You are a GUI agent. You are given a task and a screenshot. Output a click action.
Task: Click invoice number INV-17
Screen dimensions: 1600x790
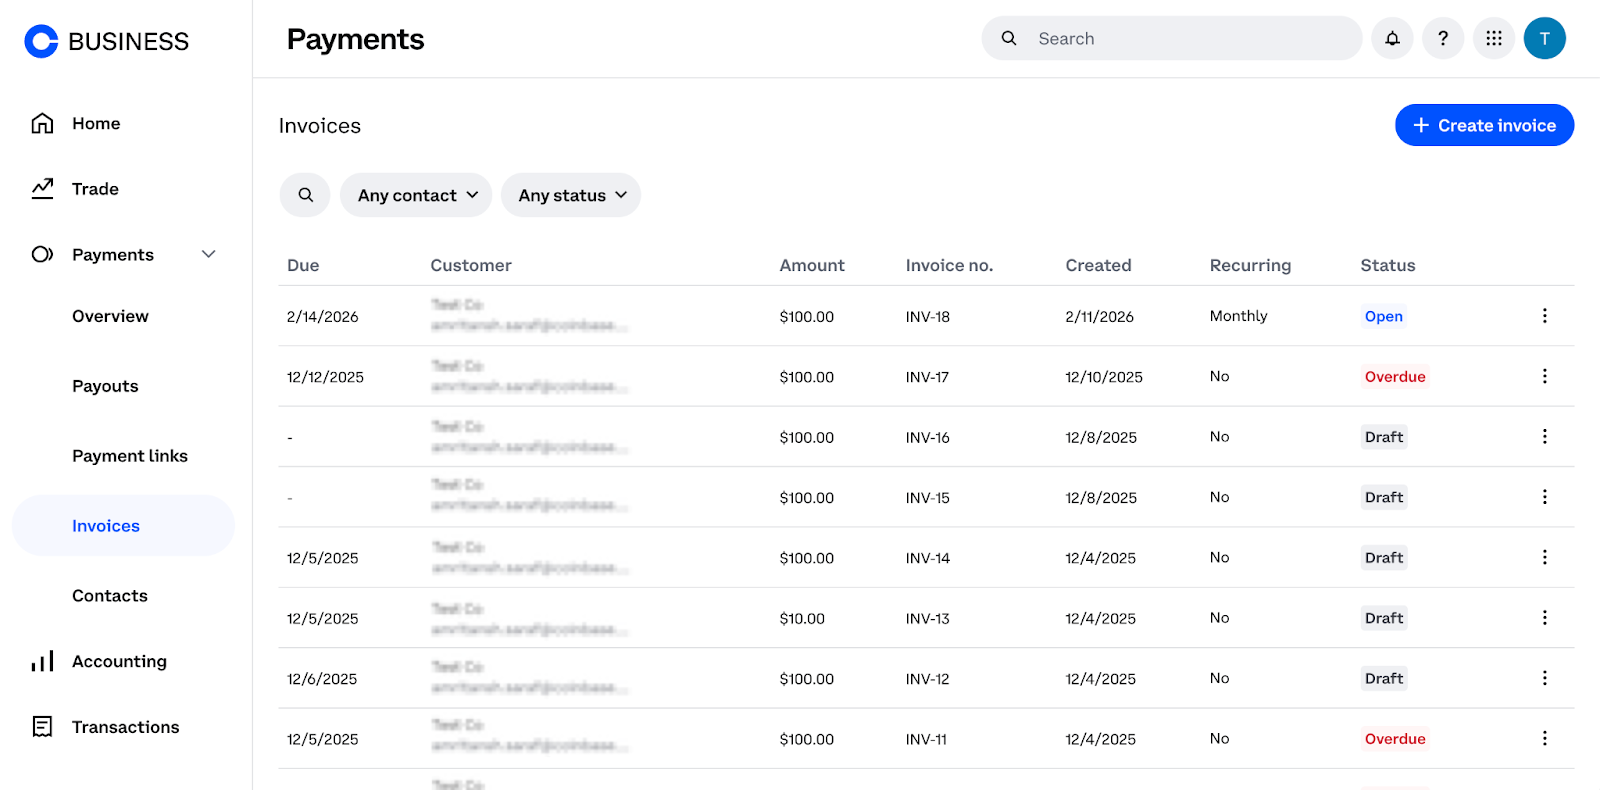point(927,377)
